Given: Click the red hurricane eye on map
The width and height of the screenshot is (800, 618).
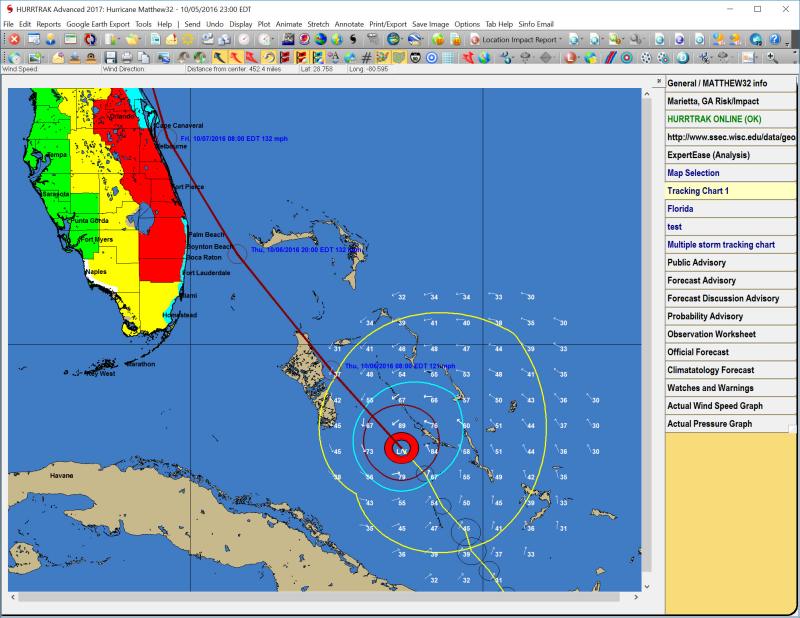Looking at the screenshot, I should [x=402, y=449].
